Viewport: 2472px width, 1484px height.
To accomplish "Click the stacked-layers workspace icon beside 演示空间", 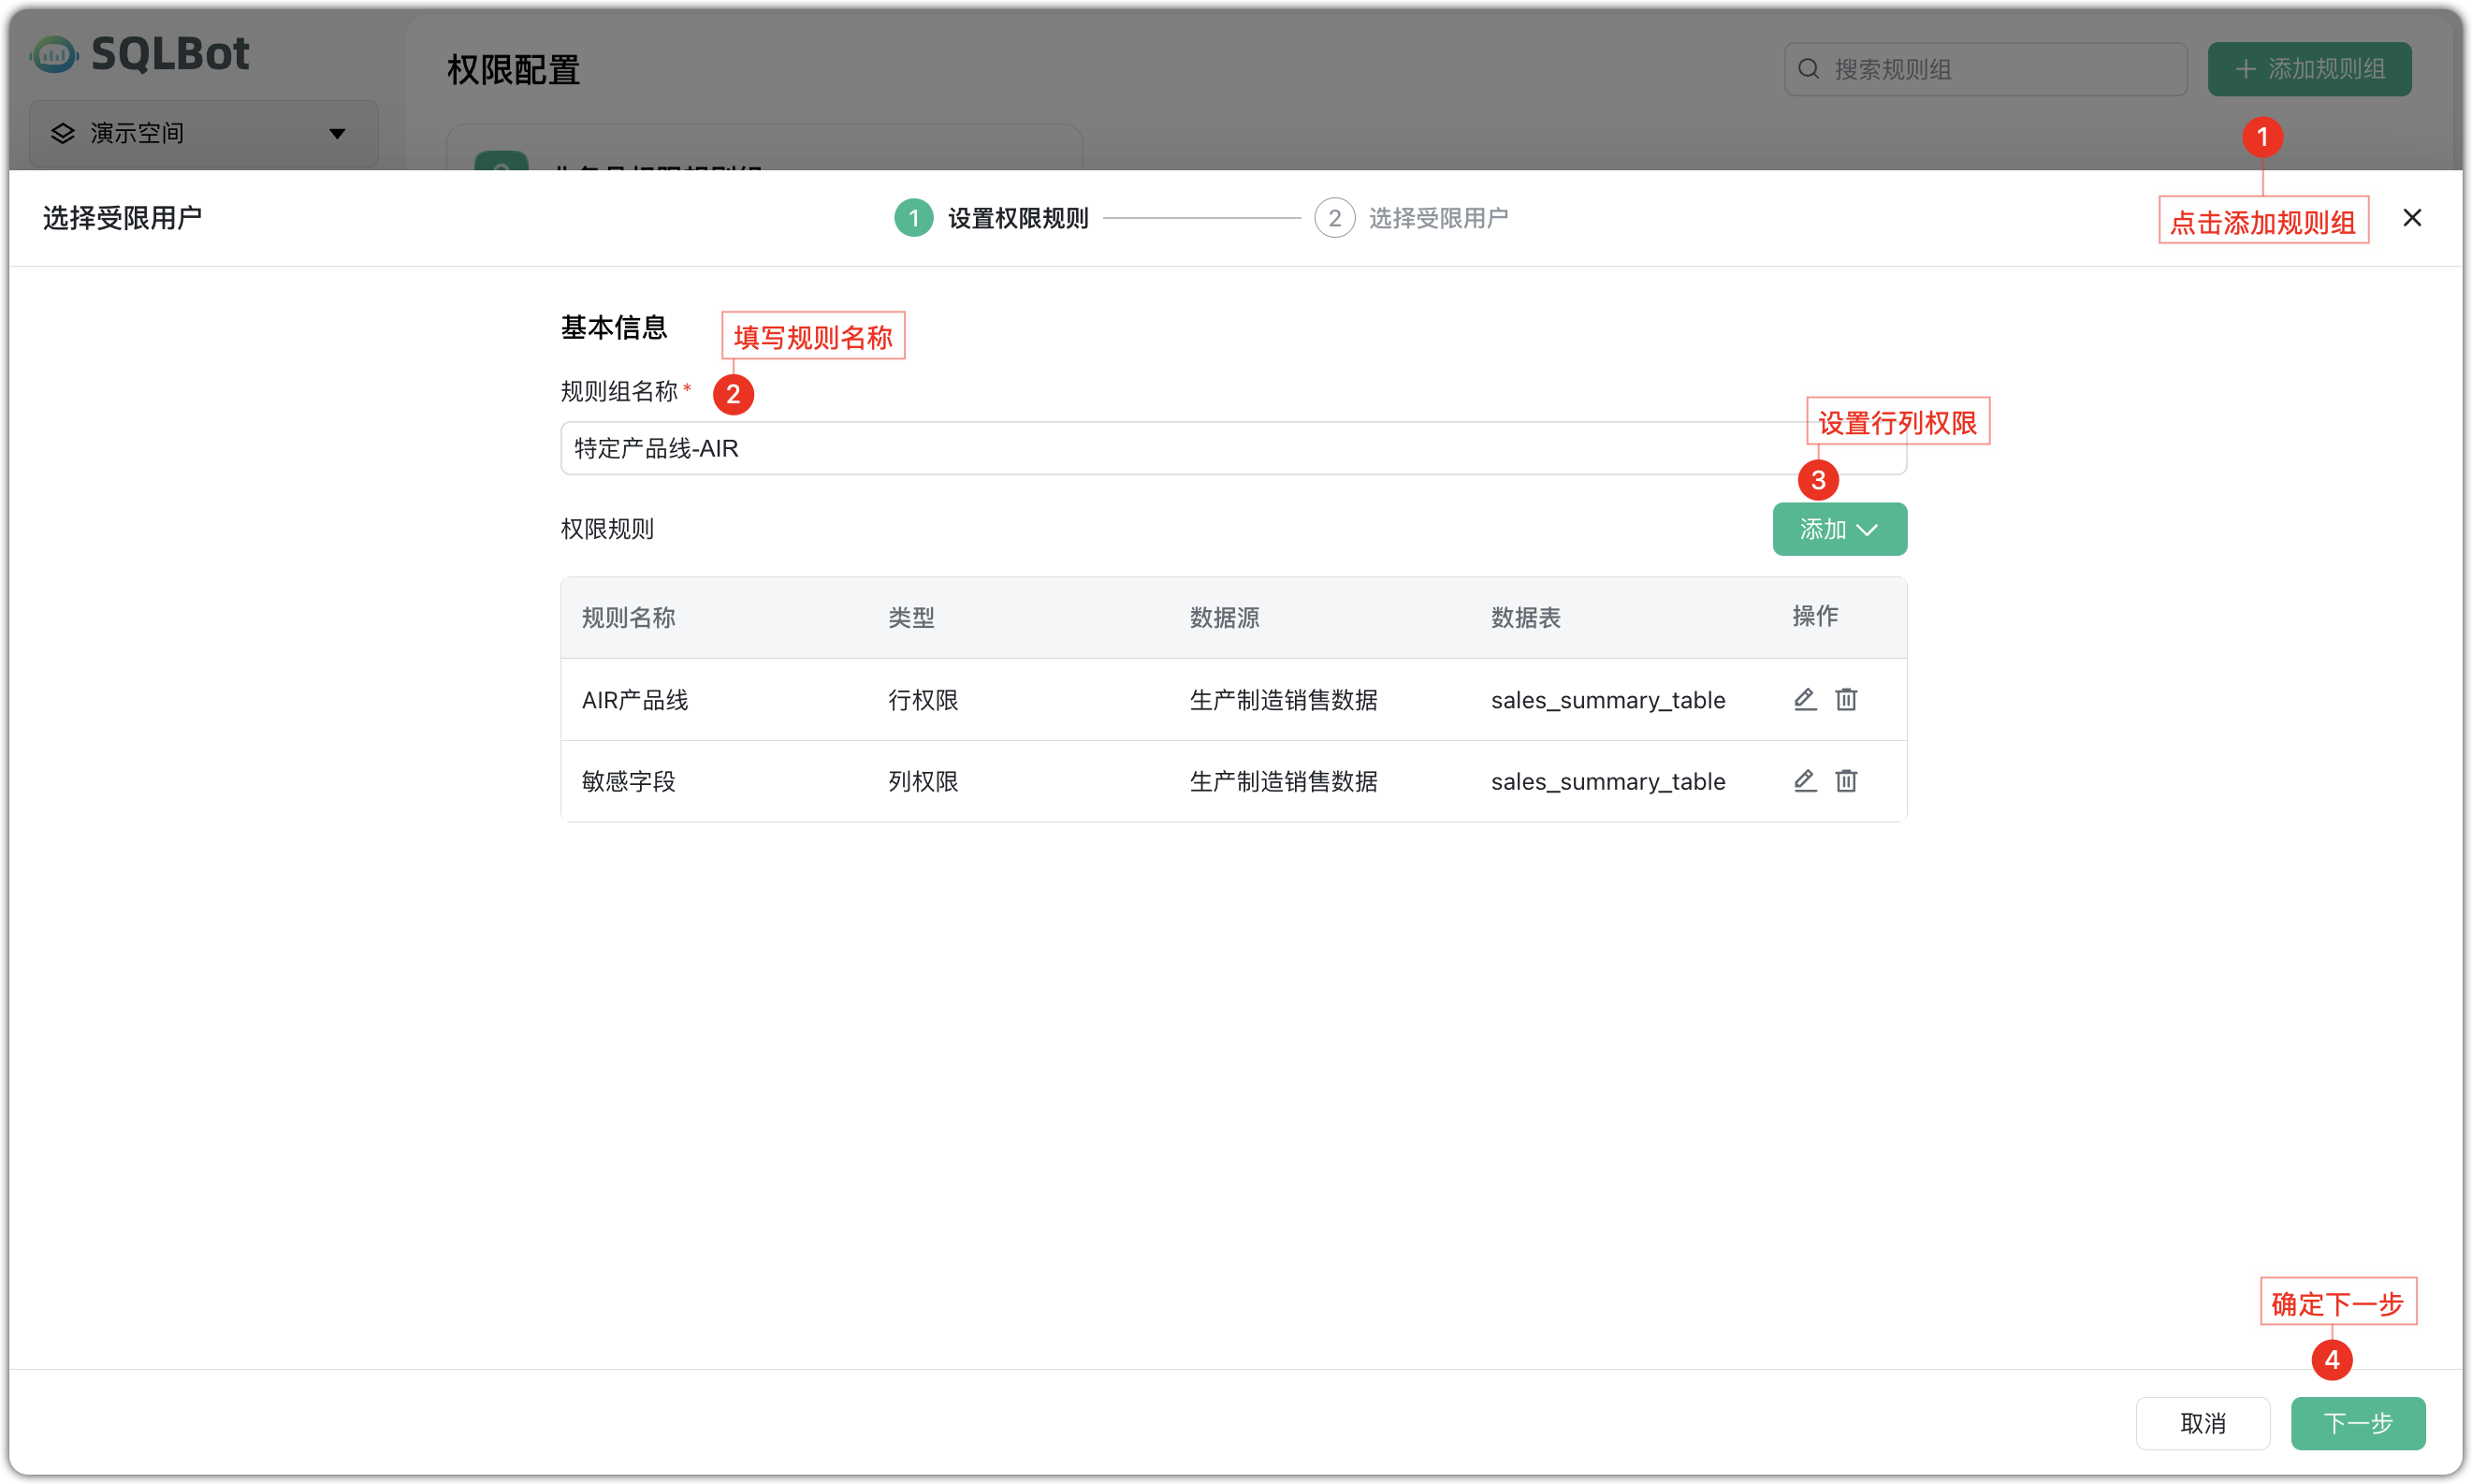I will (62, 133).
